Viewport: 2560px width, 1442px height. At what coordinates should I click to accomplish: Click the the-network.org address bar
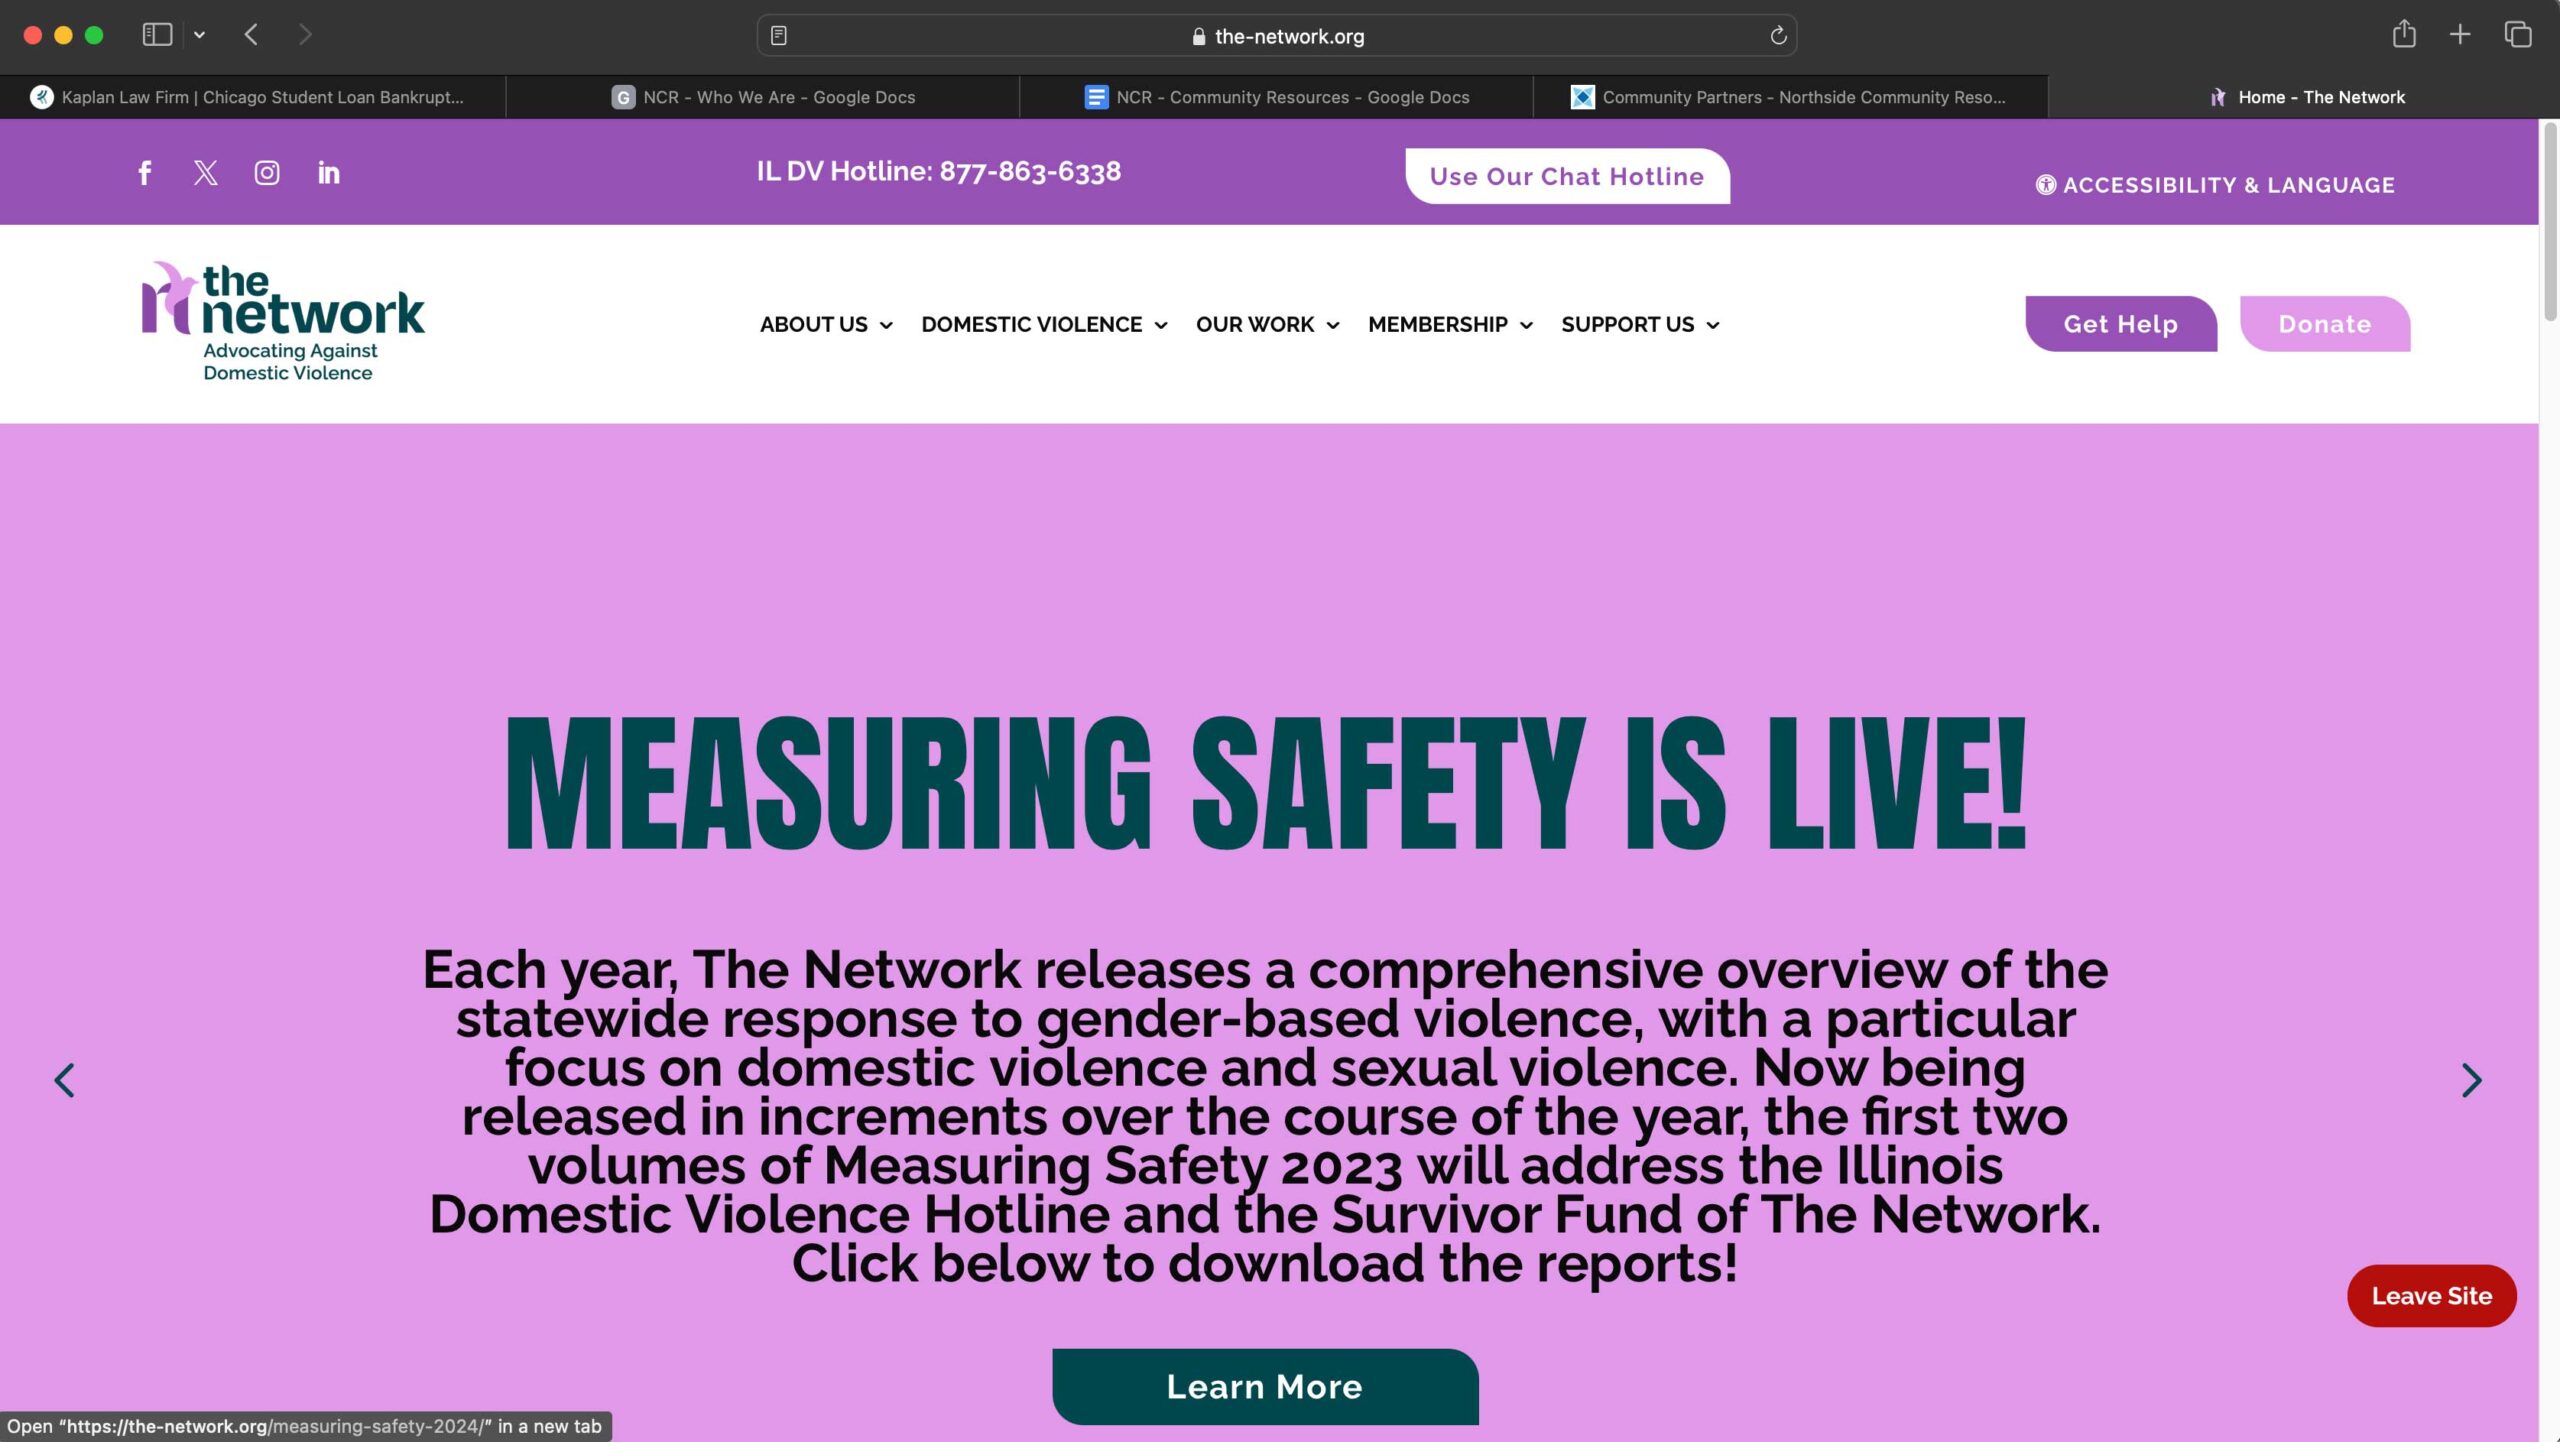click(1277, 36)
